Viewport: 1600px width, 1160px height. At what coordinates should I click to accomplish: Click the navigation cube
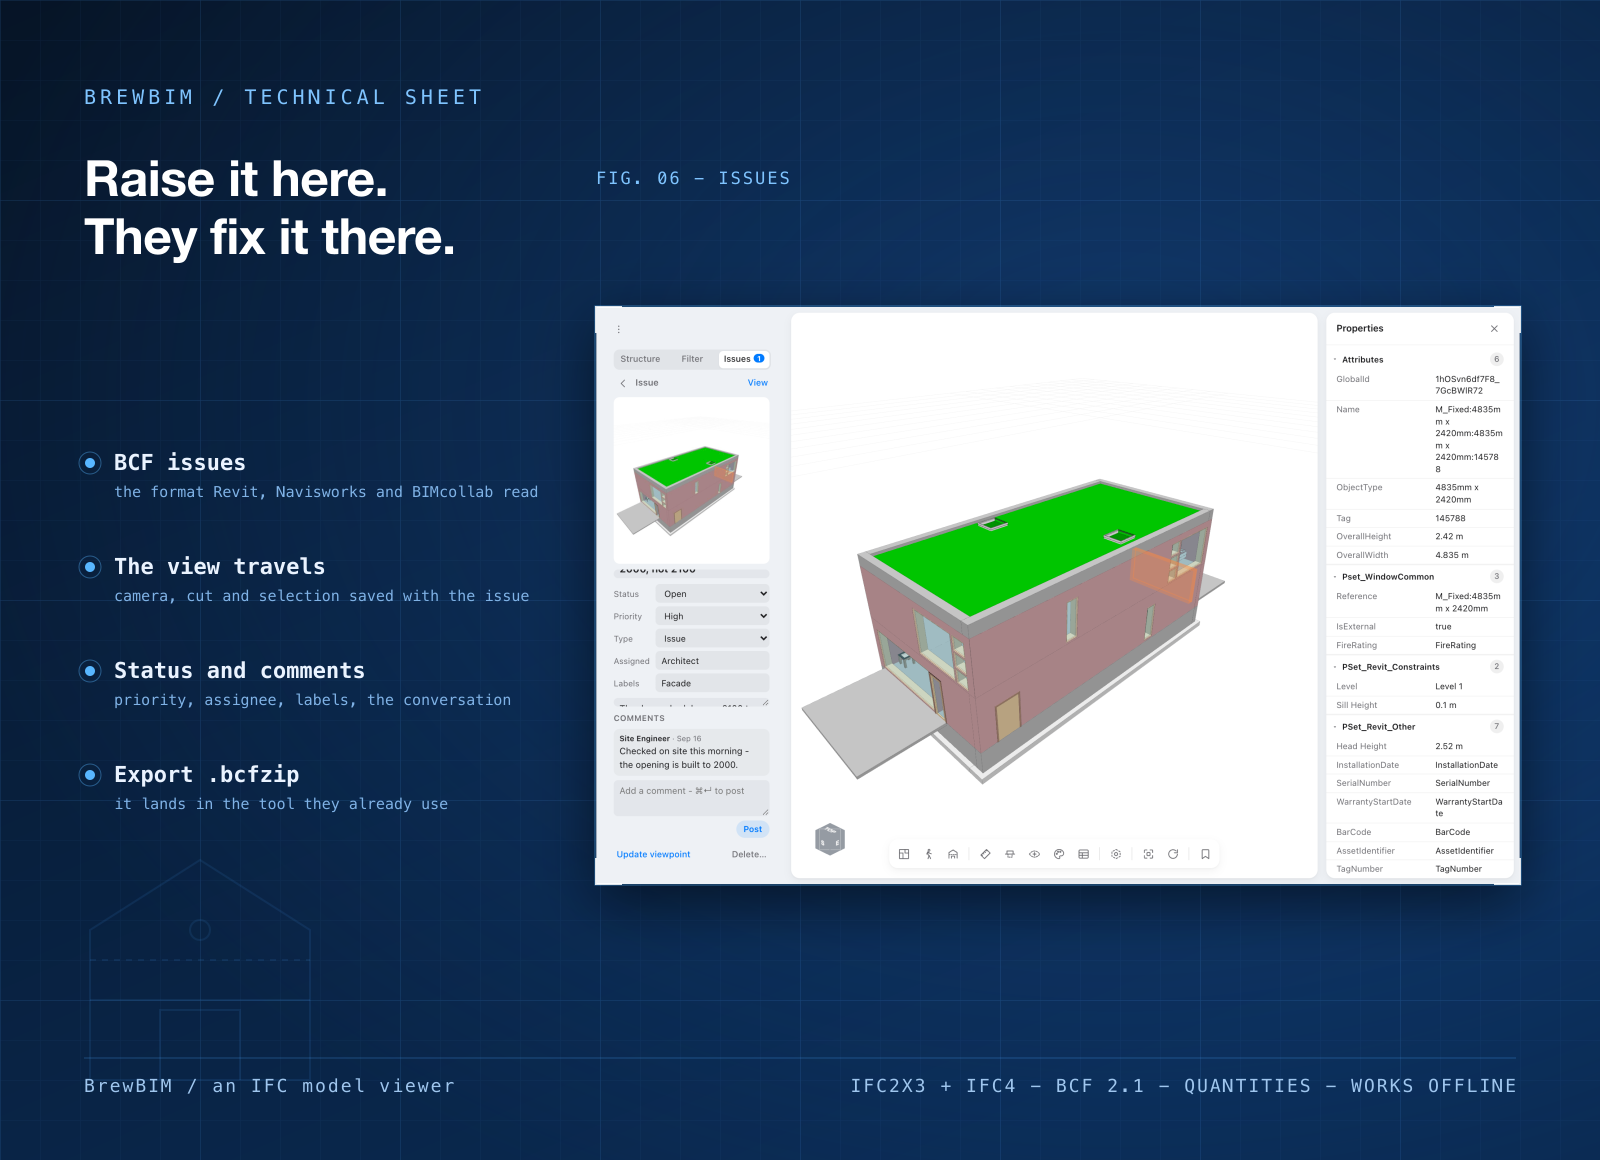pos(830,840)
